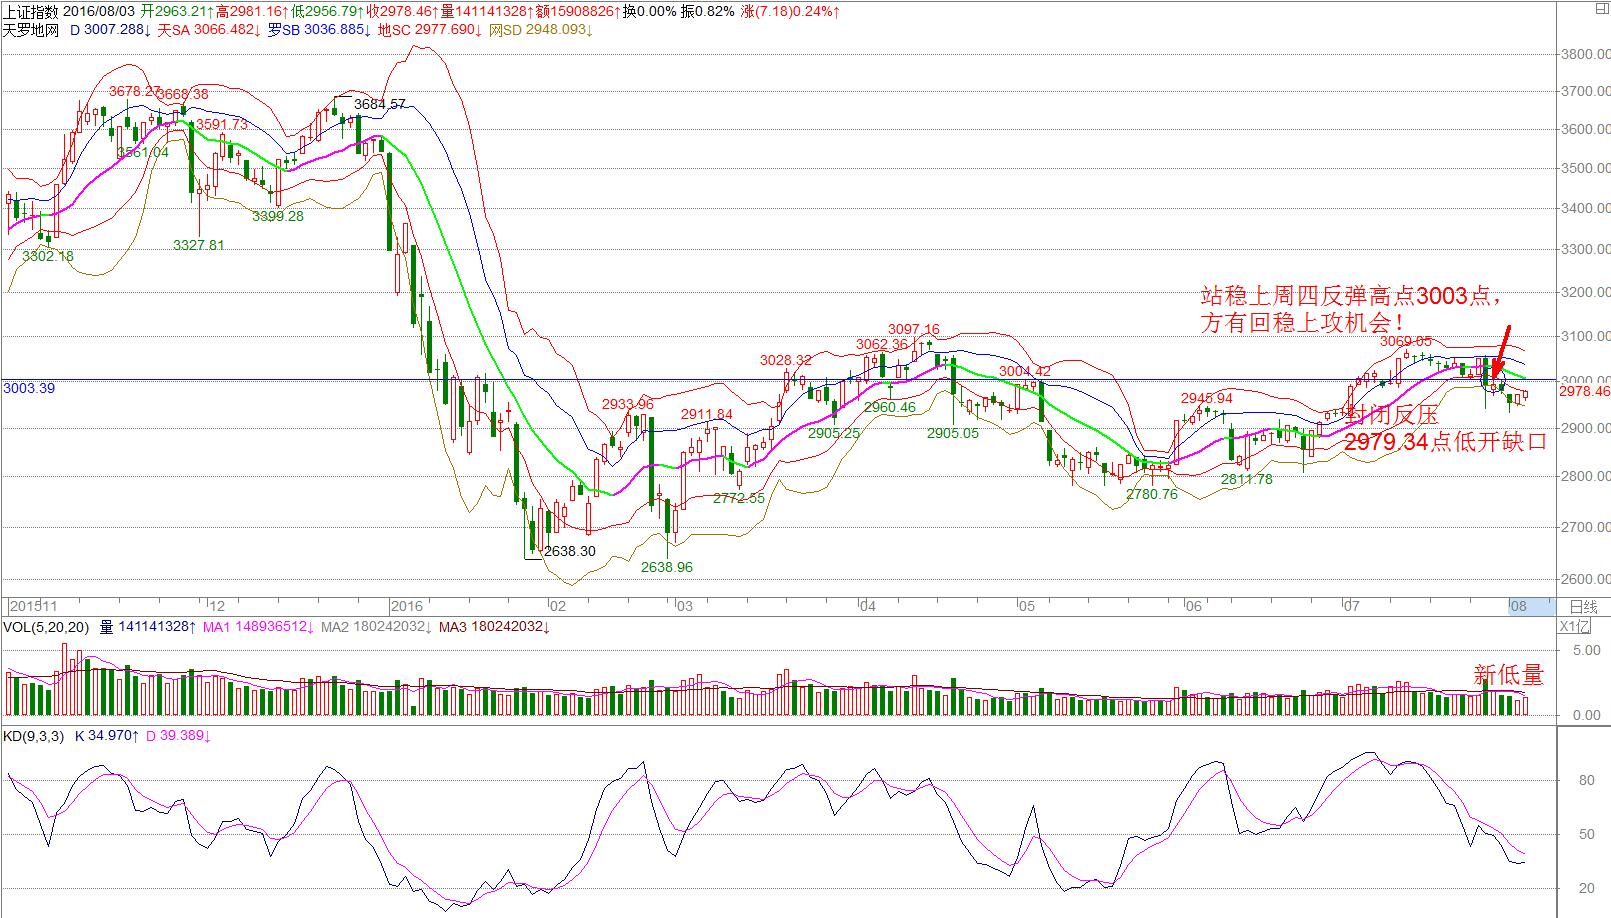Click the 天罗地网 indicator name
Viewport: 1611px width, 918px height.
click(x=30, y=30)
